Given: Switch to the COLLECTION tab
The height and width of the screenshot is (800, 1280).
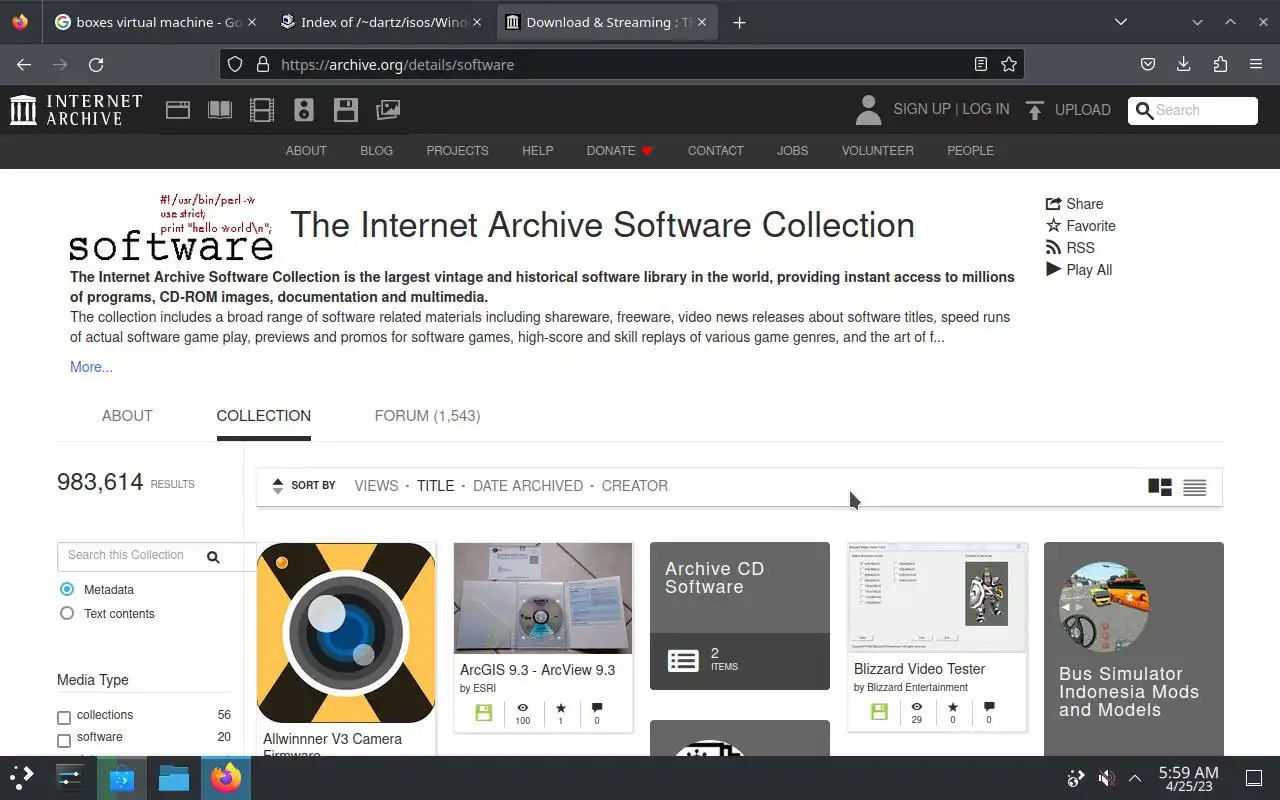Looking at the screenshot, I should [x=264, y=416].
